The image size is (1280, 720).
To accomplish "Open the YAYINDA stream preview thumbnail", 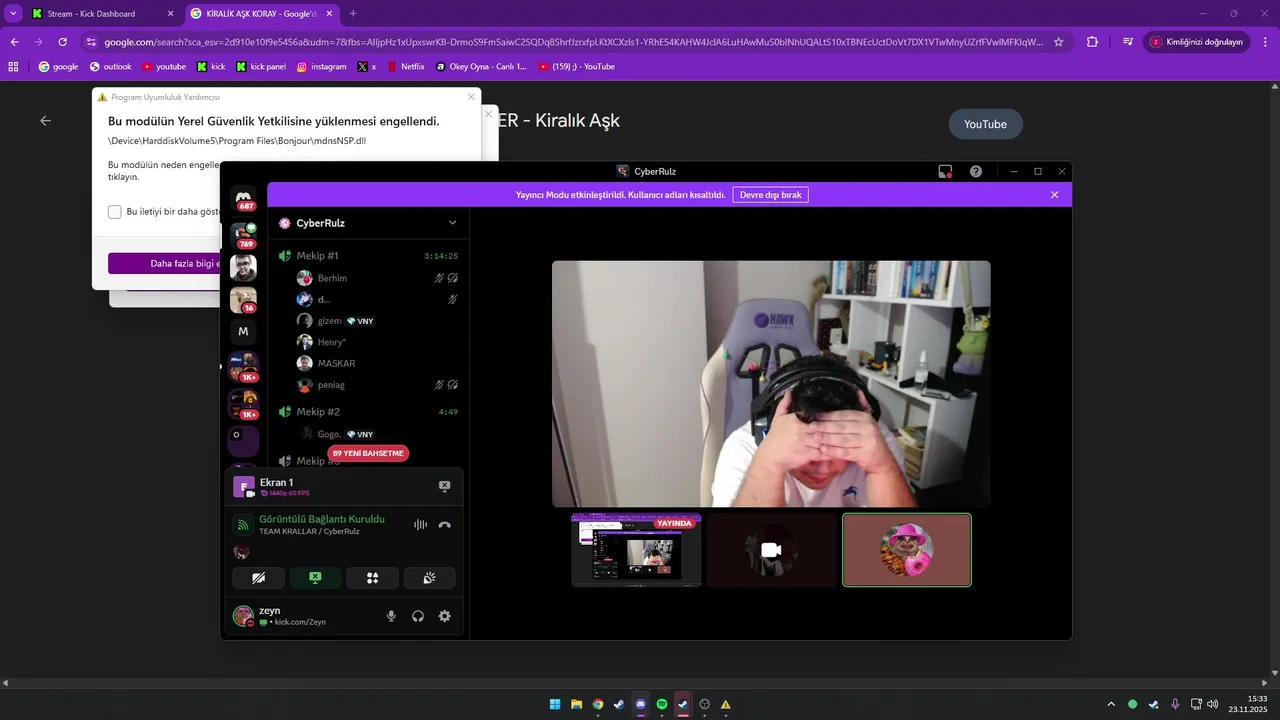I will click(x=636, y=550).
